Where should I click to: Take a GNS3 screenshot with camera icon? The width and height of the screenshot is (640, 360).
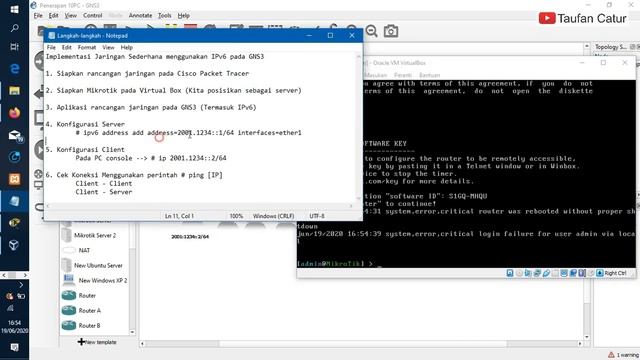coord(391,31)
